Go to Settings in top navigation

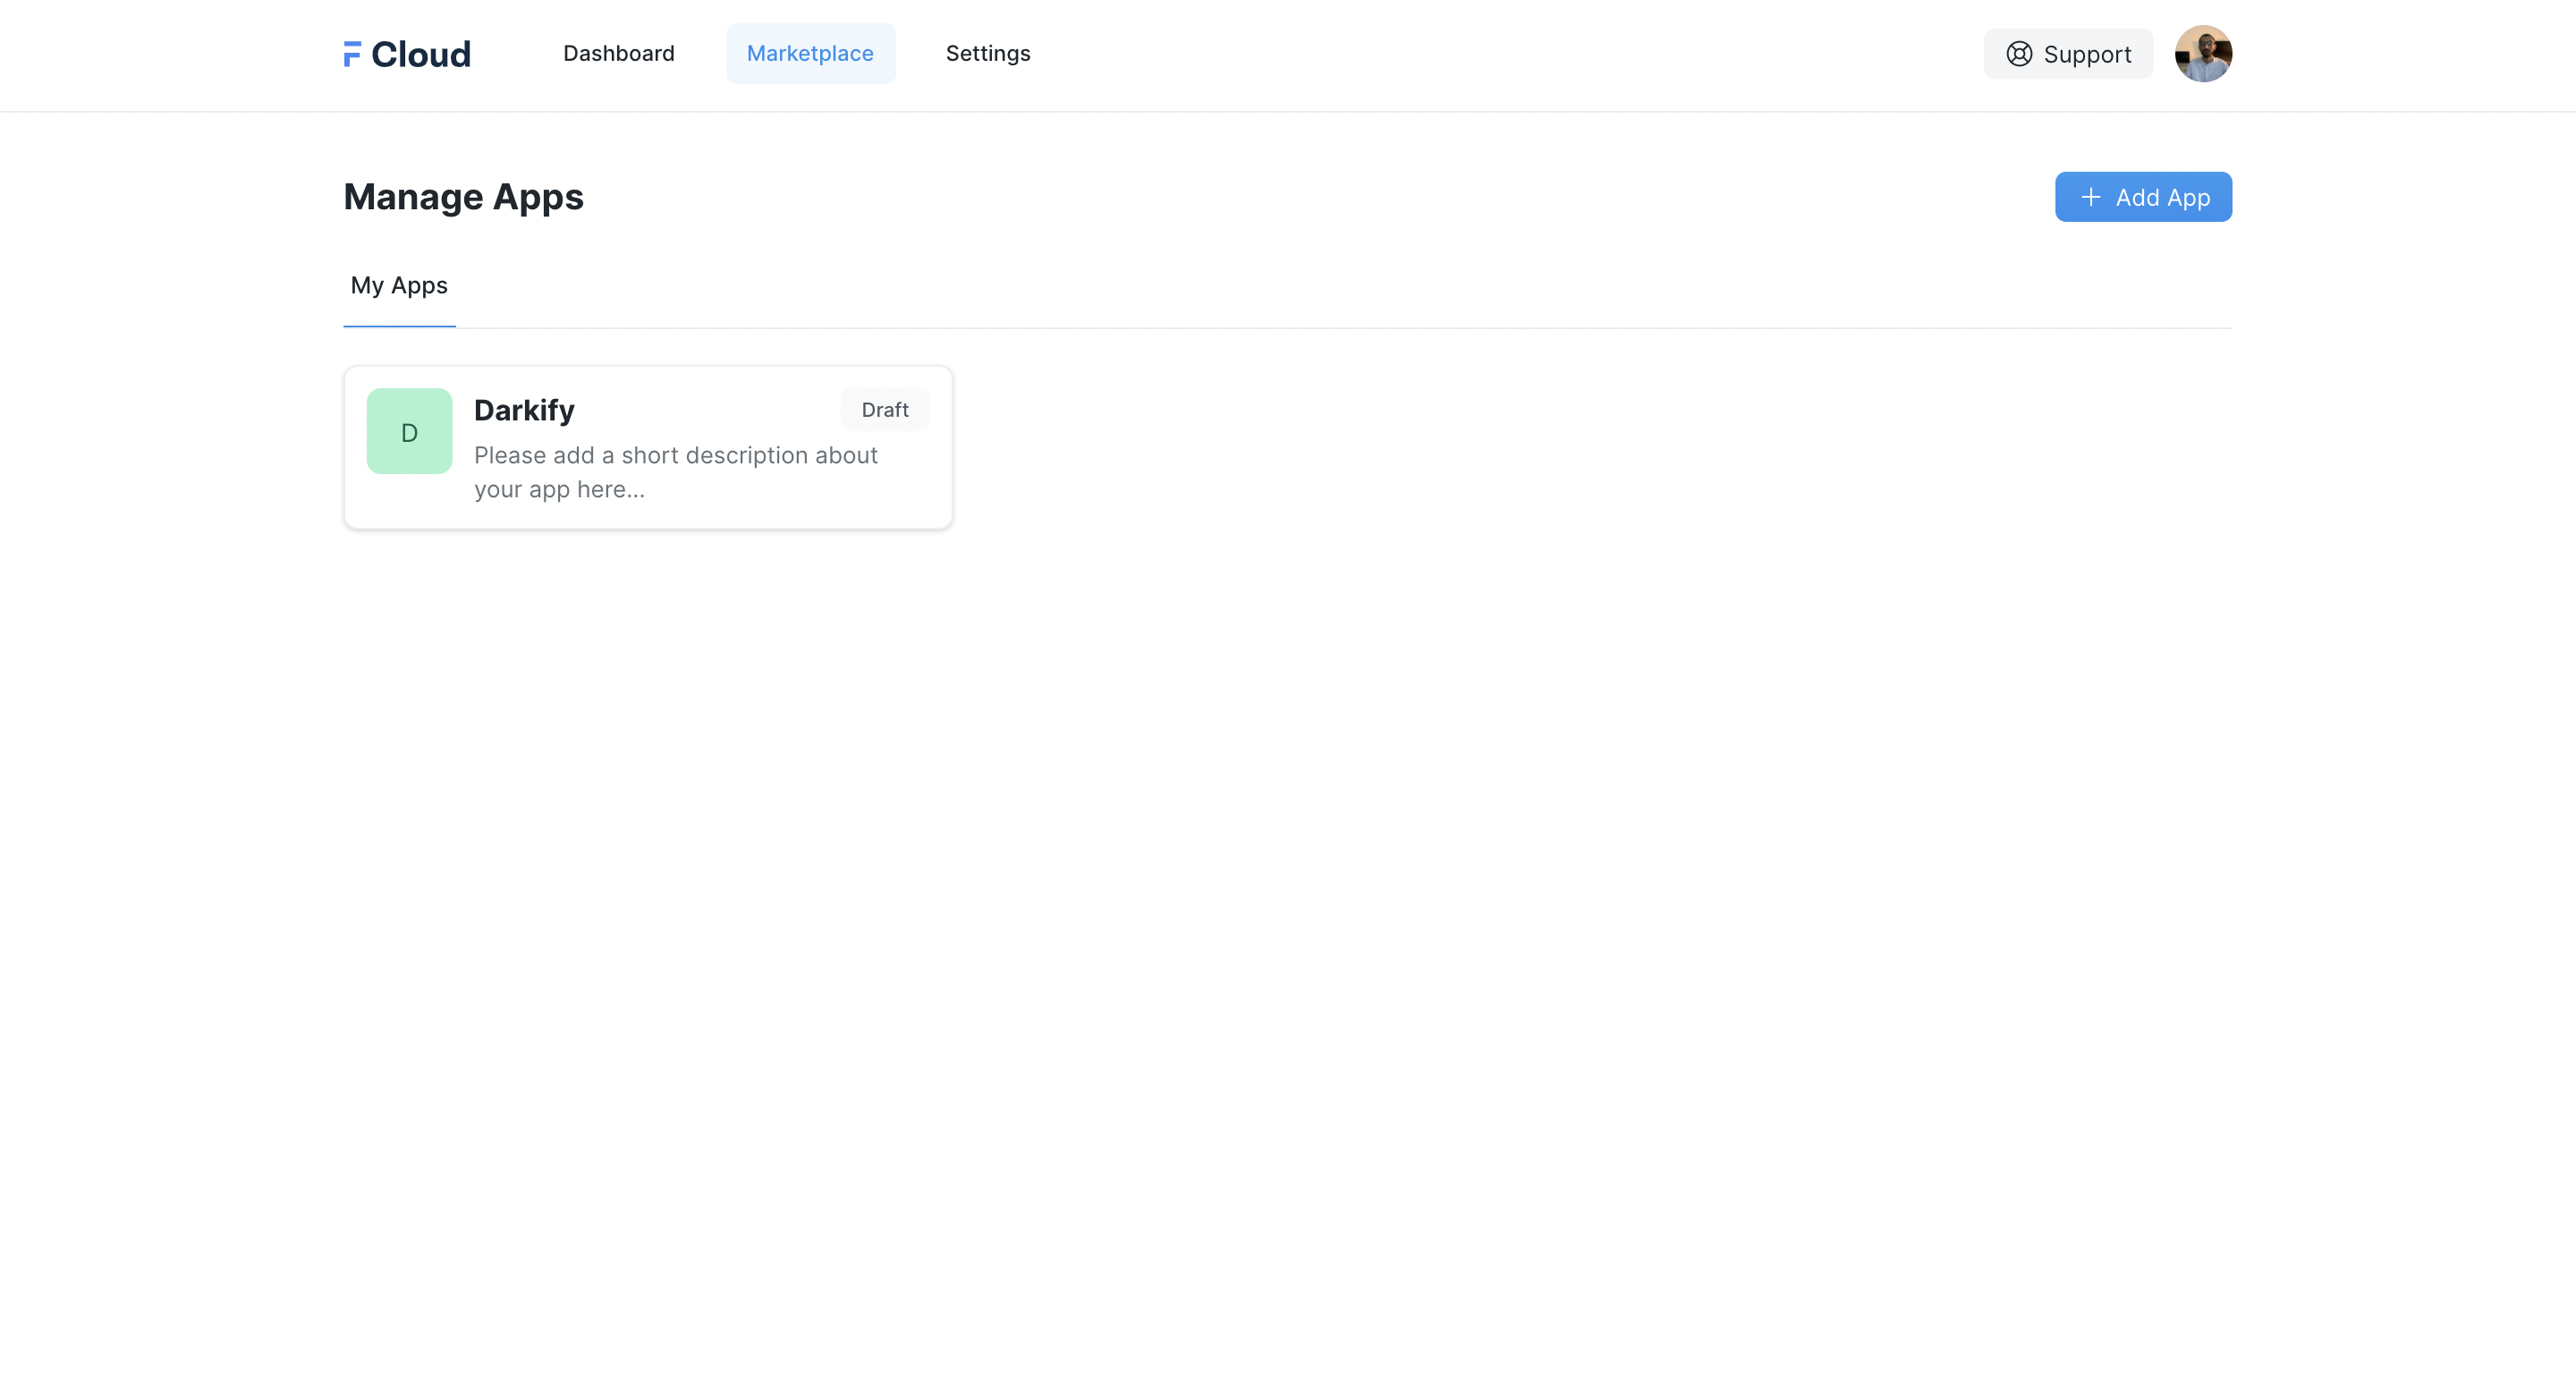coord(987,54)
